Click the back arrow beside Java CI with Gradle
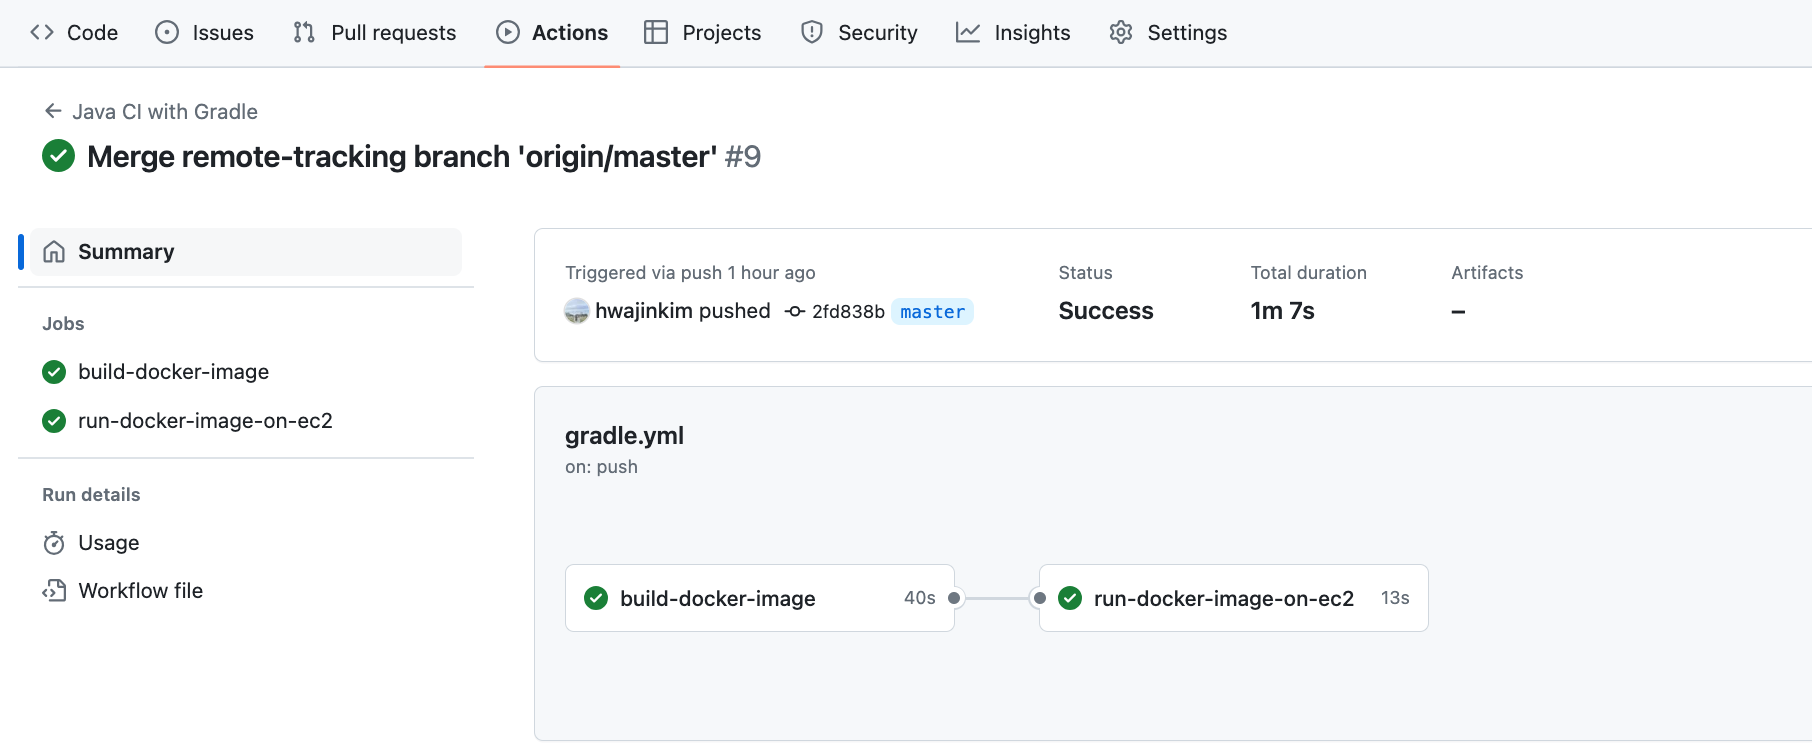This screenshot has width=1812, height=752. 53,111
